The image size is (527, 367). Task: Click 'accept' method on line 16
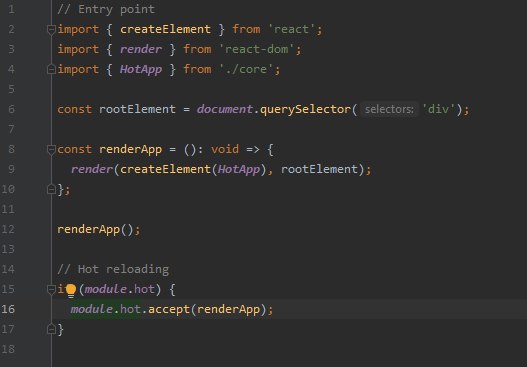[x=169, y=309]
